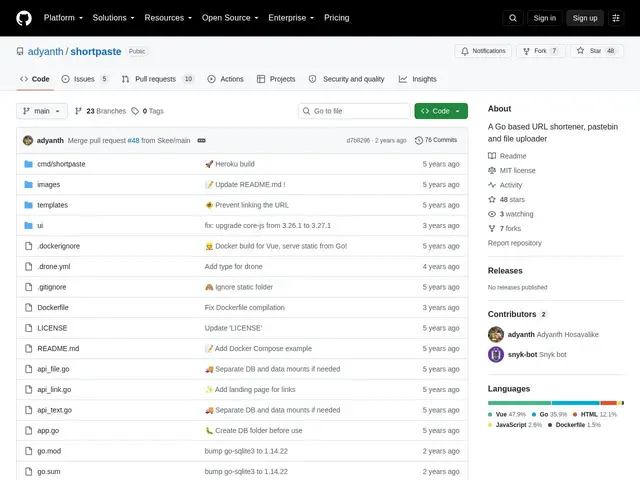Switch to the Actions tab
The width and height of the screenshot is (640, 480).
click(225, 79)
